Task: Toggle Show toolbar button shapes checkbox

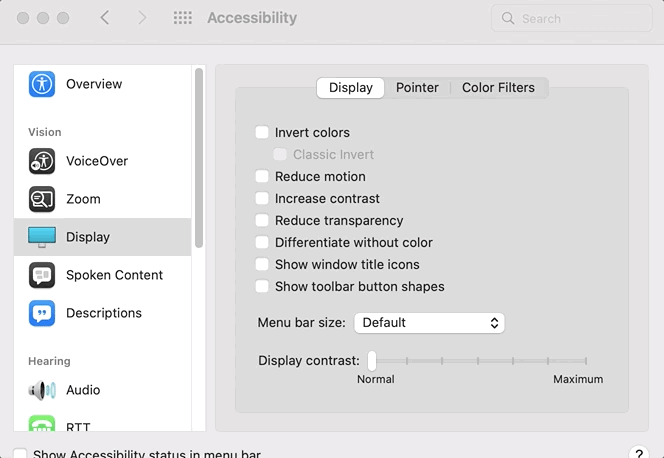Action: [262, 286]
